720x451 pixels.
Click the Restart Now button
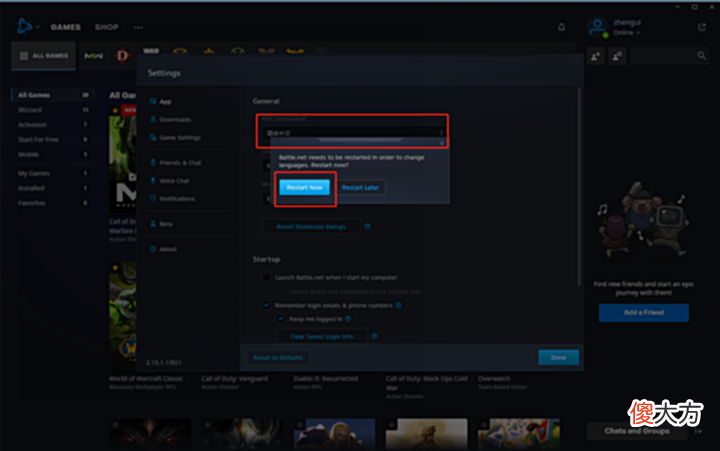[304, 187]
